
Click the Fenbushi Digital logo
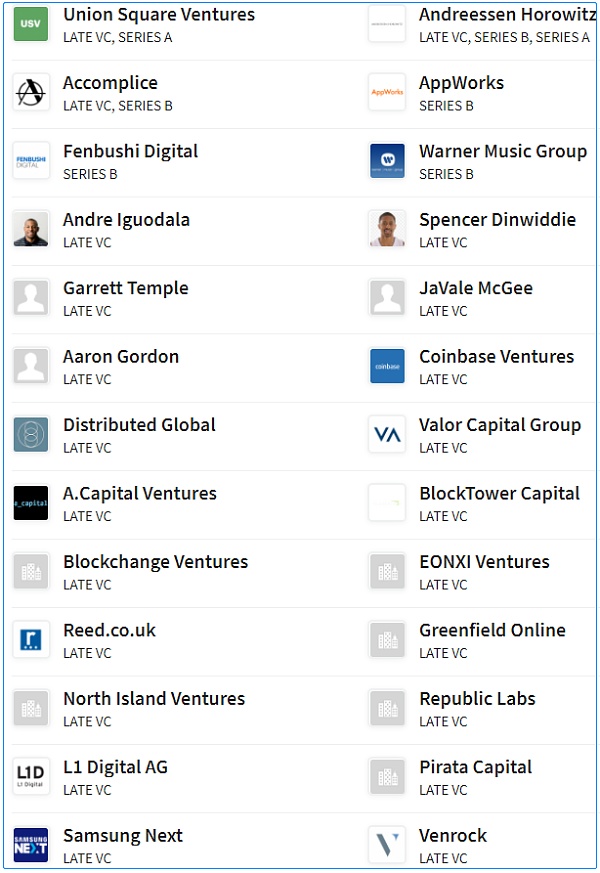(31, 161)
